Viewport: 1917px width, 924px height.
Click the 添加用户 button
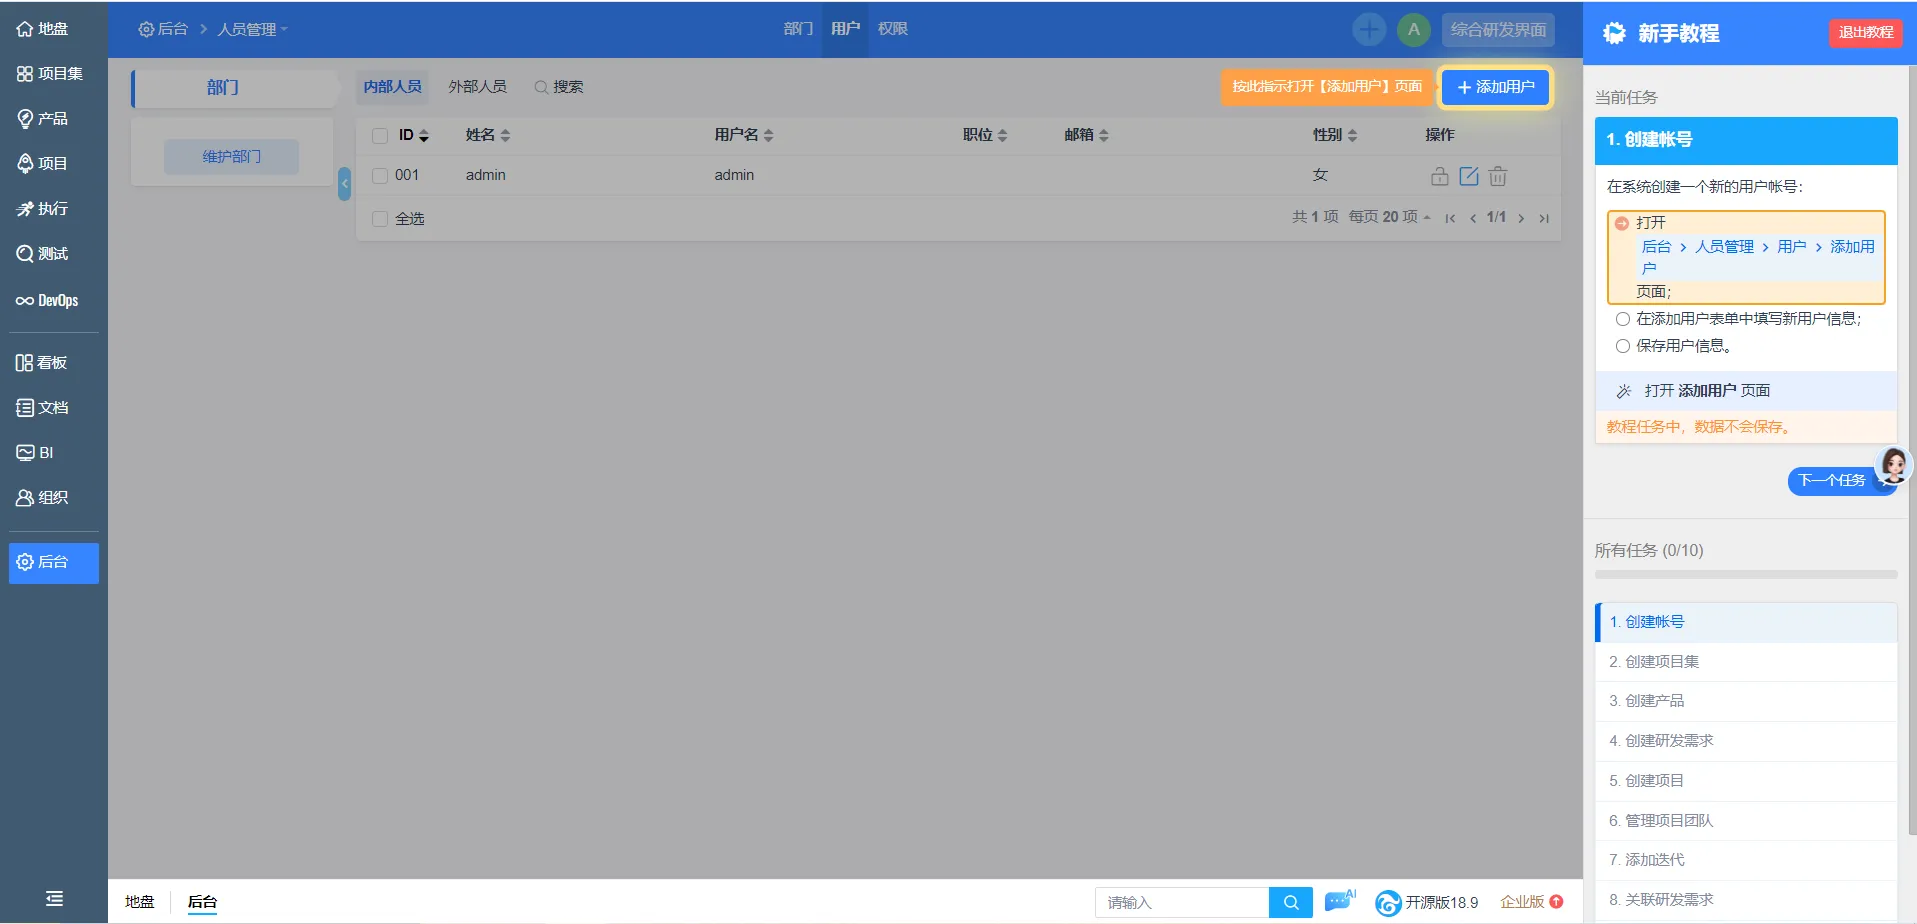tap(1495, 87)
